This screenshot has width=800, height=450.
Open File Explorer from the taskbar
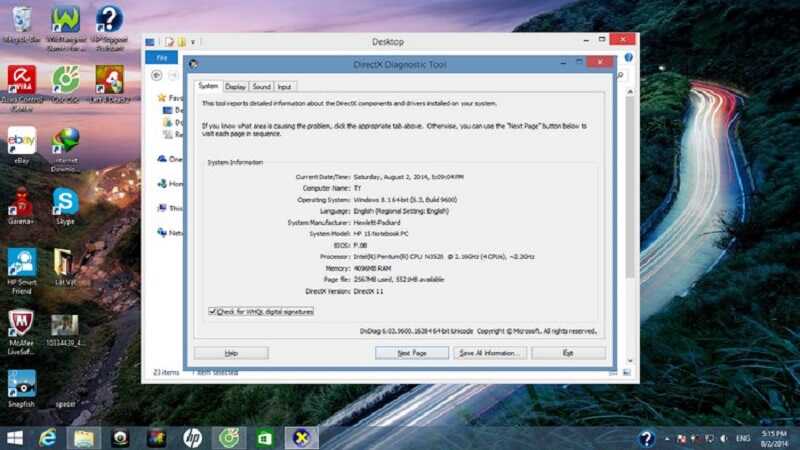[84, 438]
